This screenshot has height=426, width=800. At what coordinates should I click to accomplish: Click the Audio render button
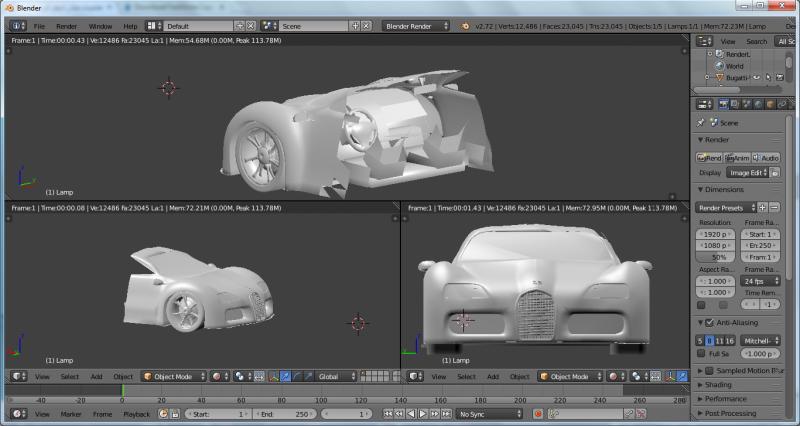[x=766, y=158]
